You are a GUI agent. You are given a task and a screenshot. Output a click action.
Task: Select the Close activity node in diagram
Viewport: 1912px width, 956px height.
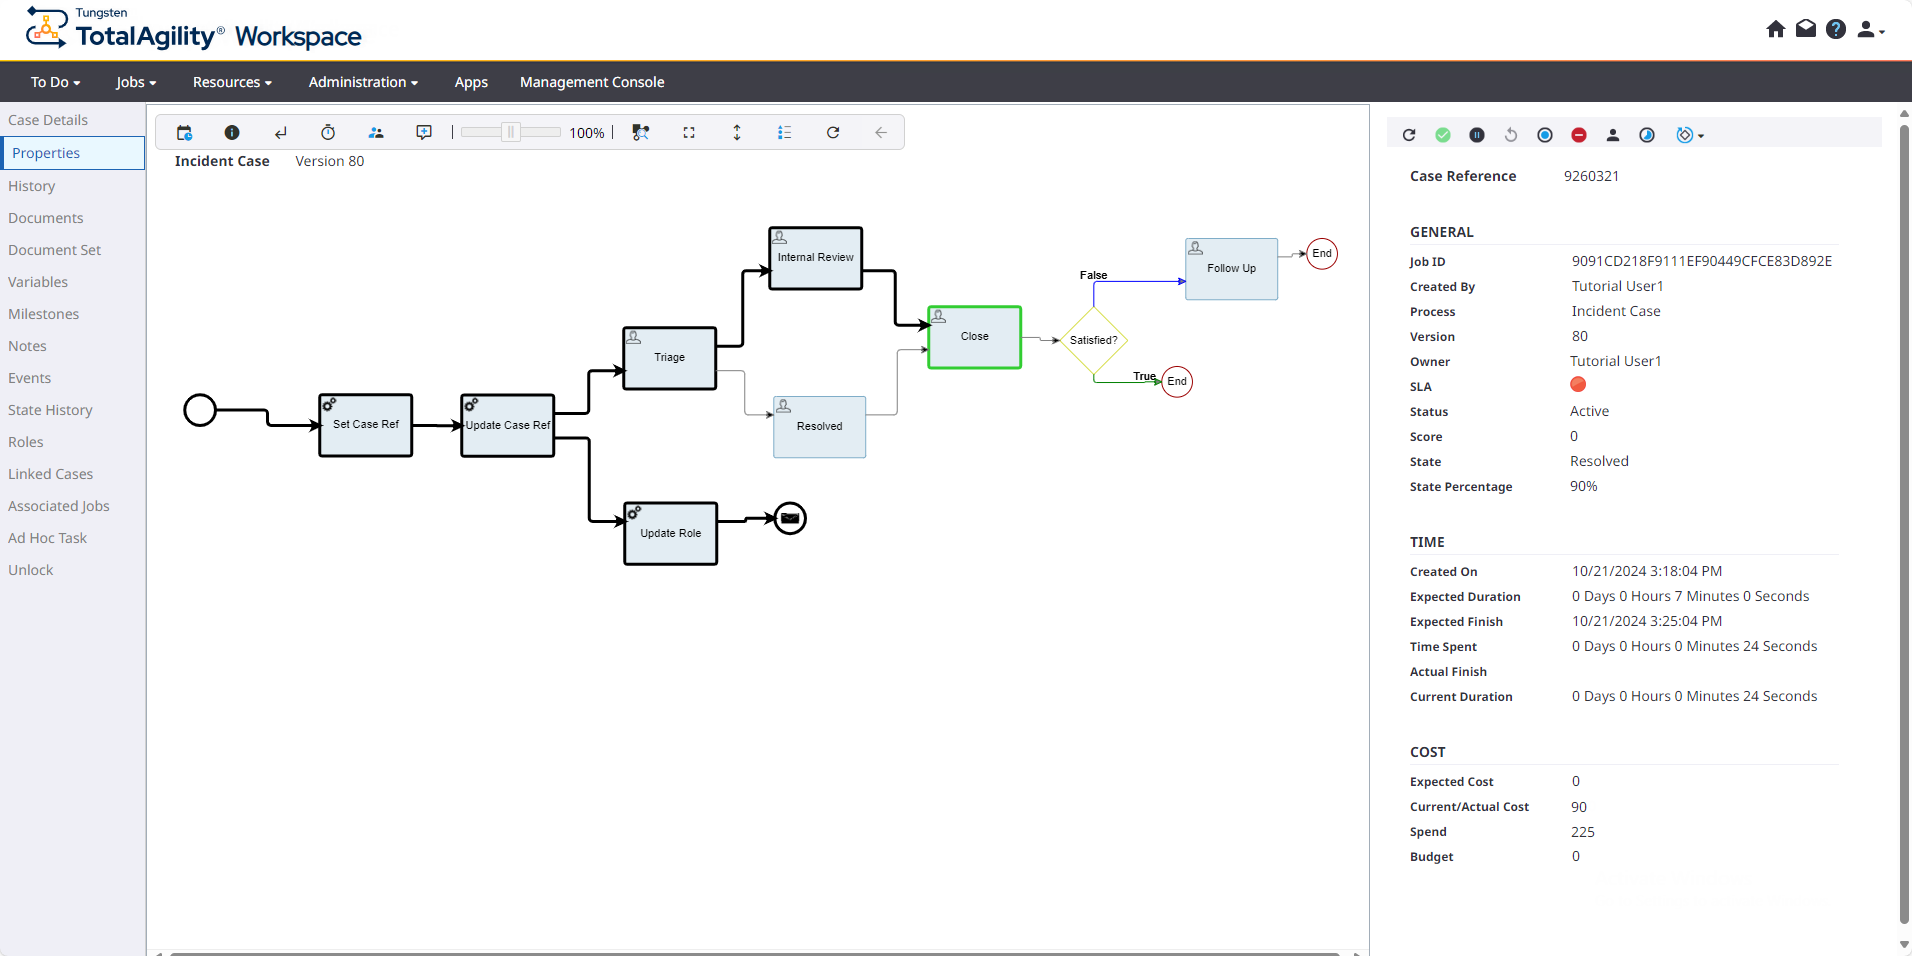[x=974, y=338]
